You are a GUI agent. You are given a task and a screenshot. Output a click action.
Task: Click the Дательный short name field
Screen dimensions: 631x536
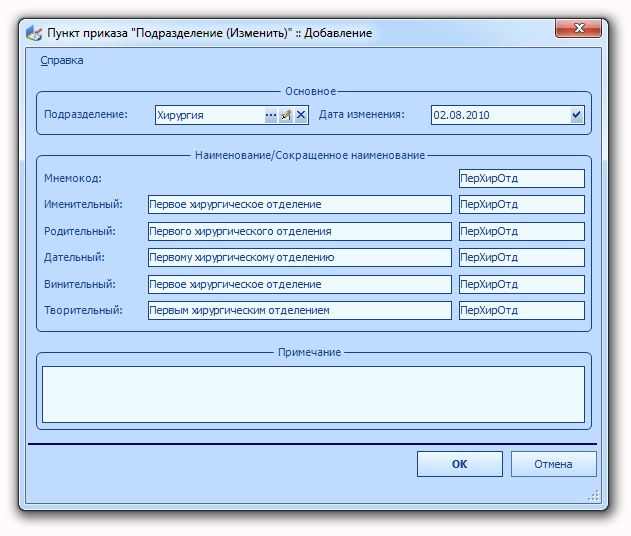[522, 258]
